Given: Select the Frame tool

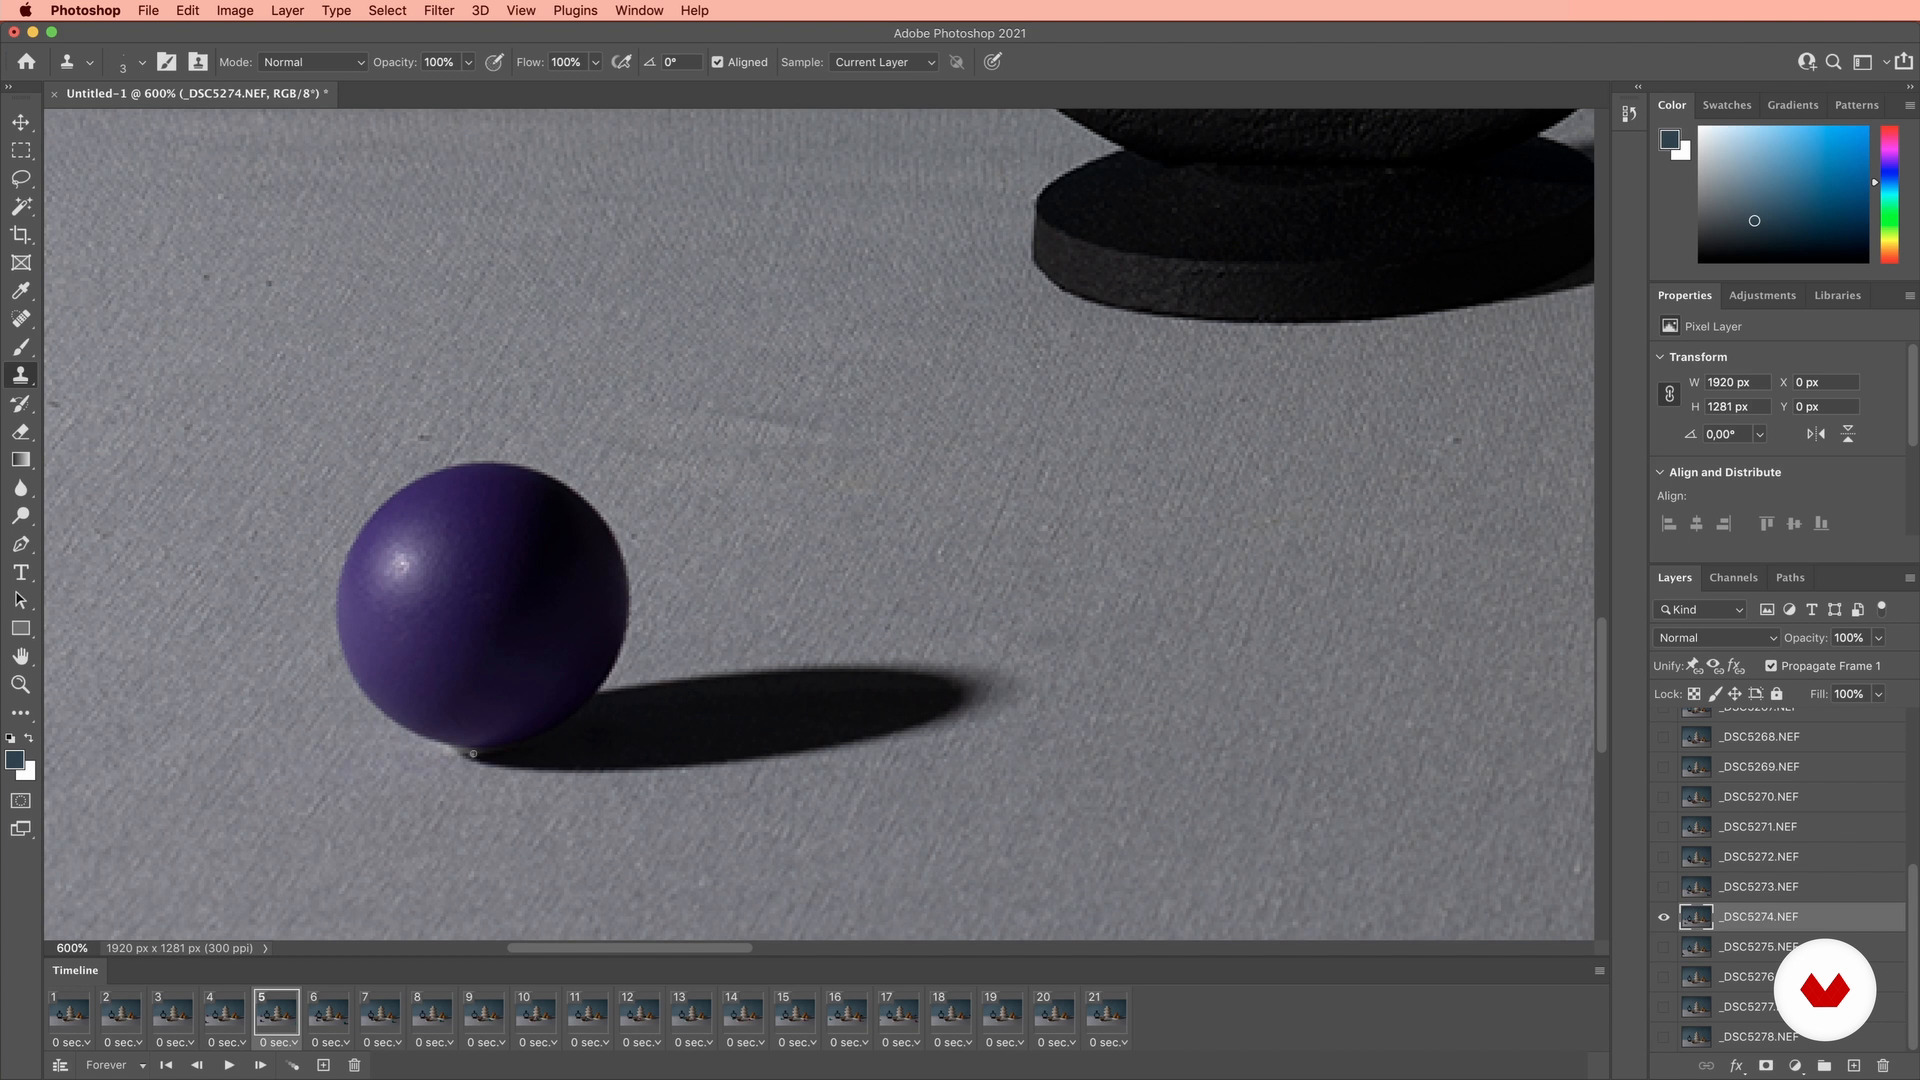Looking at the screenshot, I should pos(21,263).
